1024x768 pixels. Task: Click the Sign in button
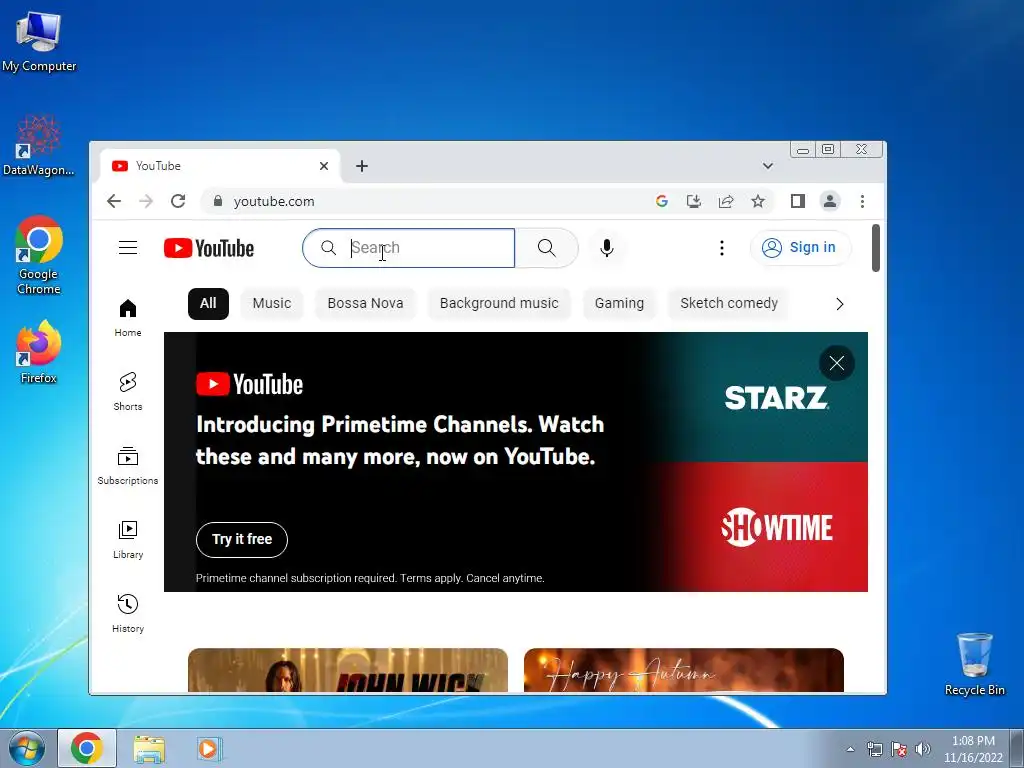coord(801,248)
